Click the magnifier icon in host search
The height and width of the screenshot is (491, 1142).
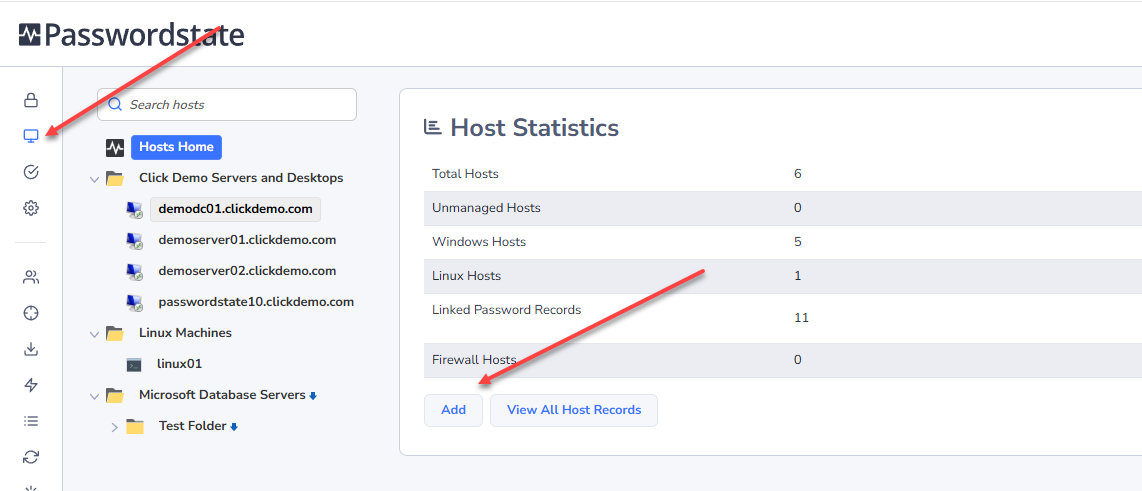tap(114, 104)
